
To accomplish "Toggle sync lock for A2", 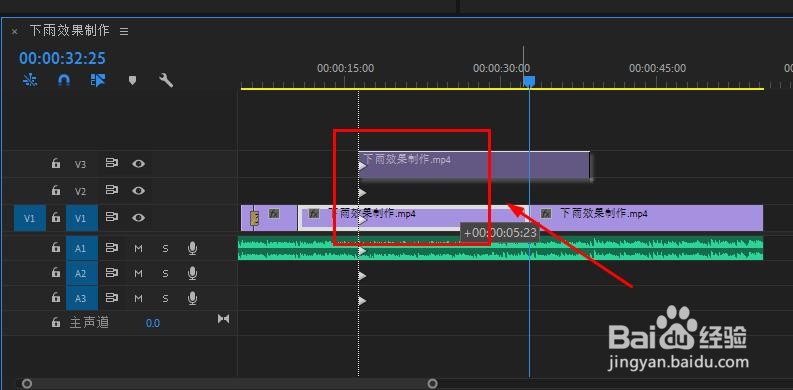I will pos(111,273).
